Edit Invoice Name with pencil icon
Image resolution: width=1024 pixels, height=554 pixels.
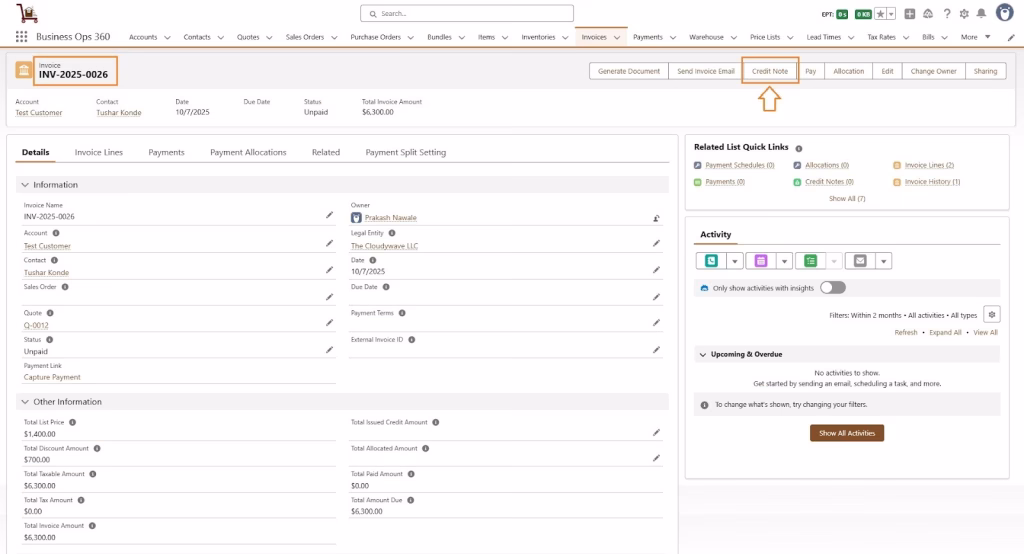click(330, 215)
